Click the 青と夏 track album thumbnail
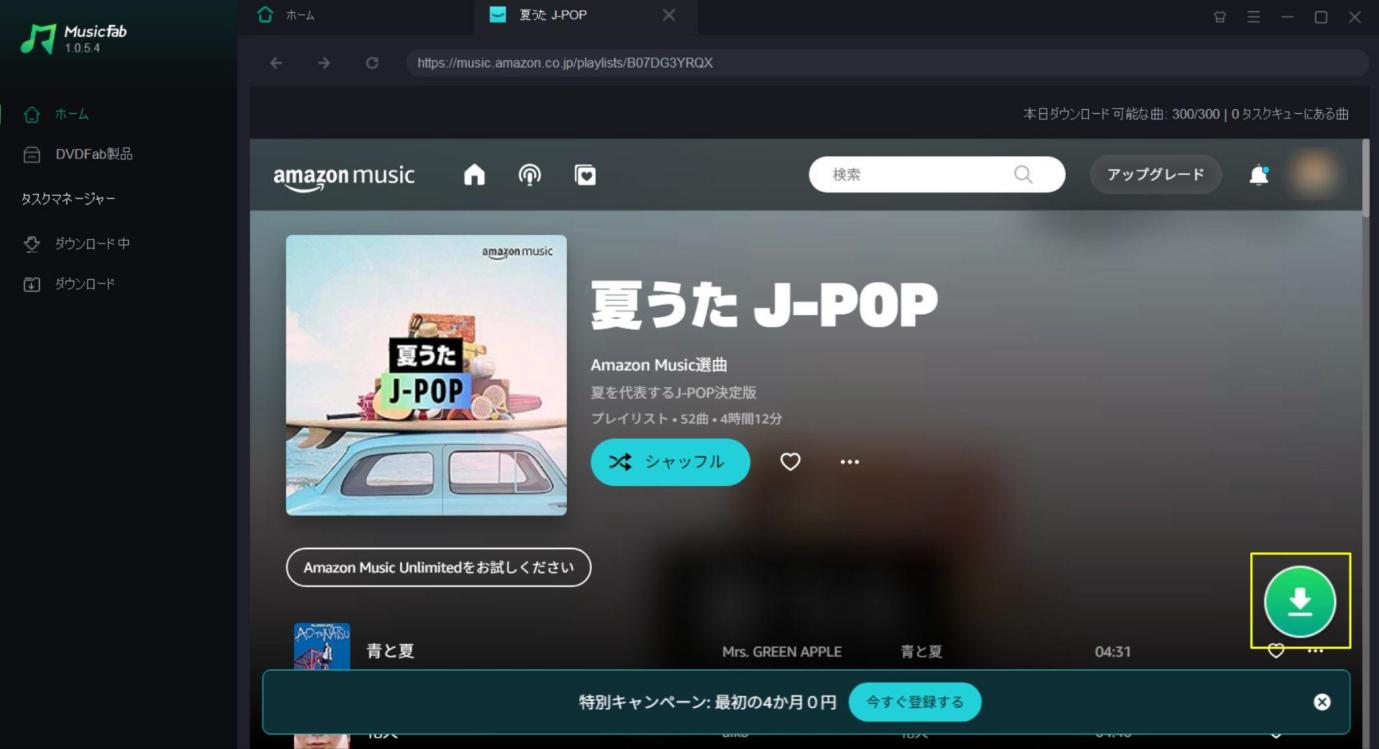This screenshot has height=749, width=1379. tap(322, 646)
